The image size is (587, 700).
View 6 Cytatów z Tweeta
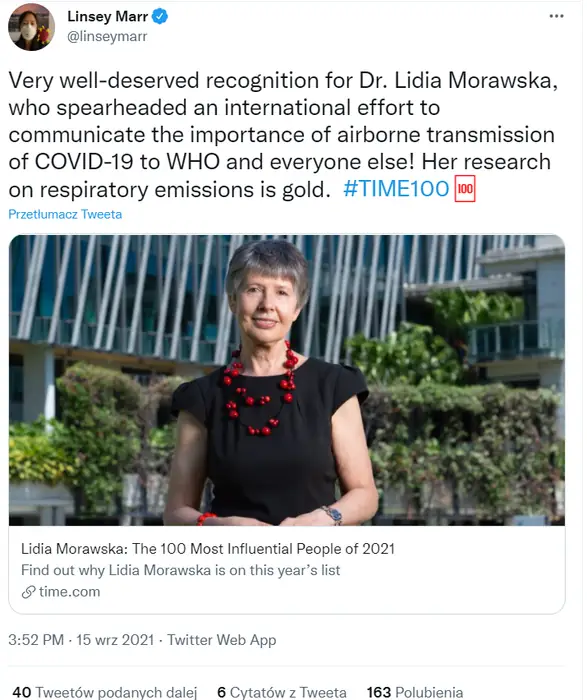282,692
